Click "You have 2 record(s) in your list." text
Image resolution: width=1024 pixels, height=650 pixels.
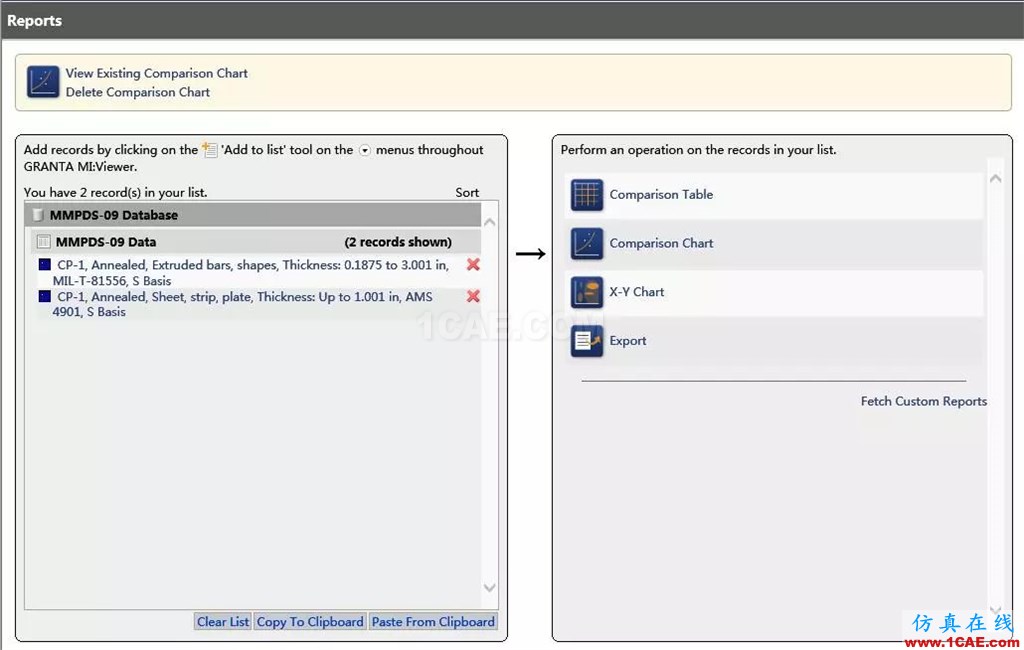(116, 193)
